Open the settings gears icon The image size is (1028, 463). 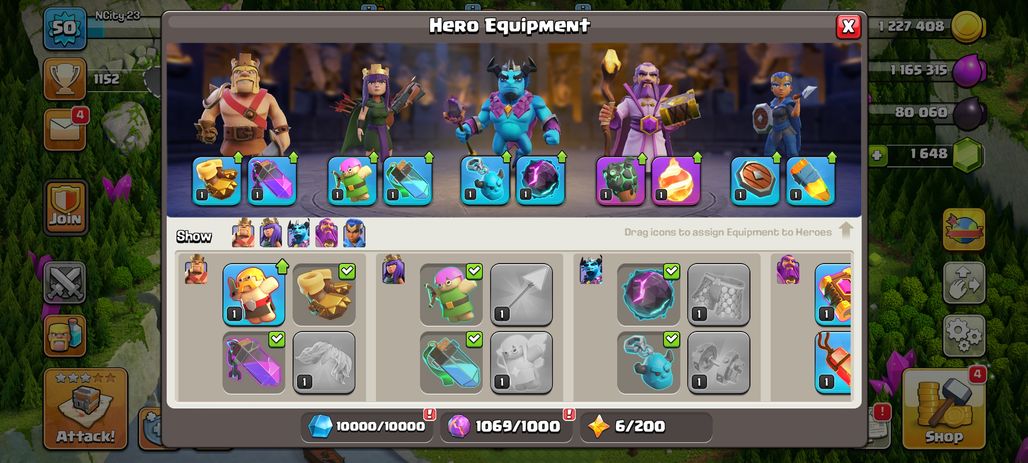tap(964, 335)
